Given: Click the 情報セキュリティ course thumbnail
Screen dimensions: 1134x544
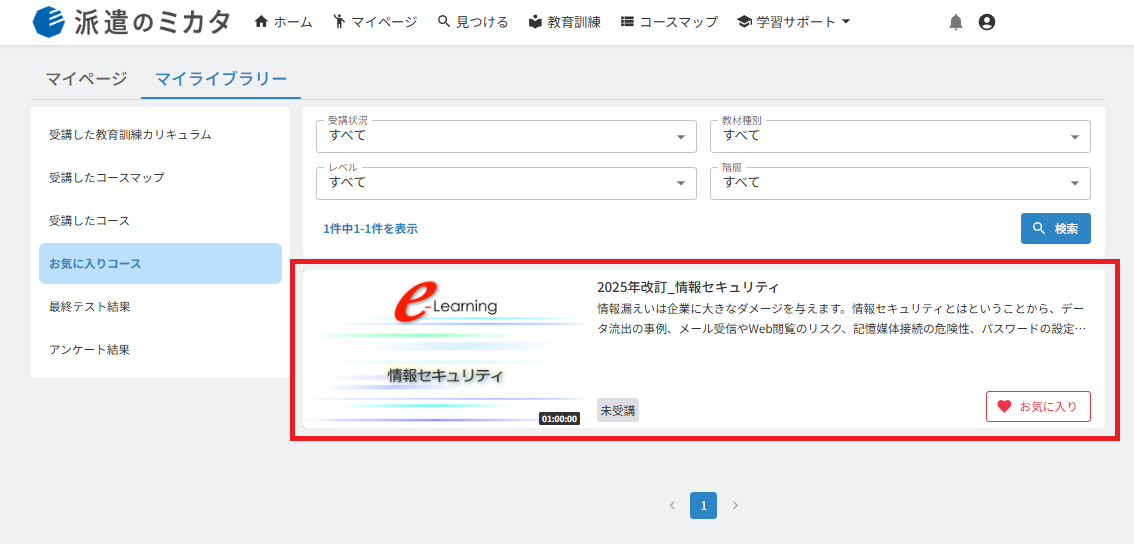Looking at the screenshot, I should click(x=445, y=348).
